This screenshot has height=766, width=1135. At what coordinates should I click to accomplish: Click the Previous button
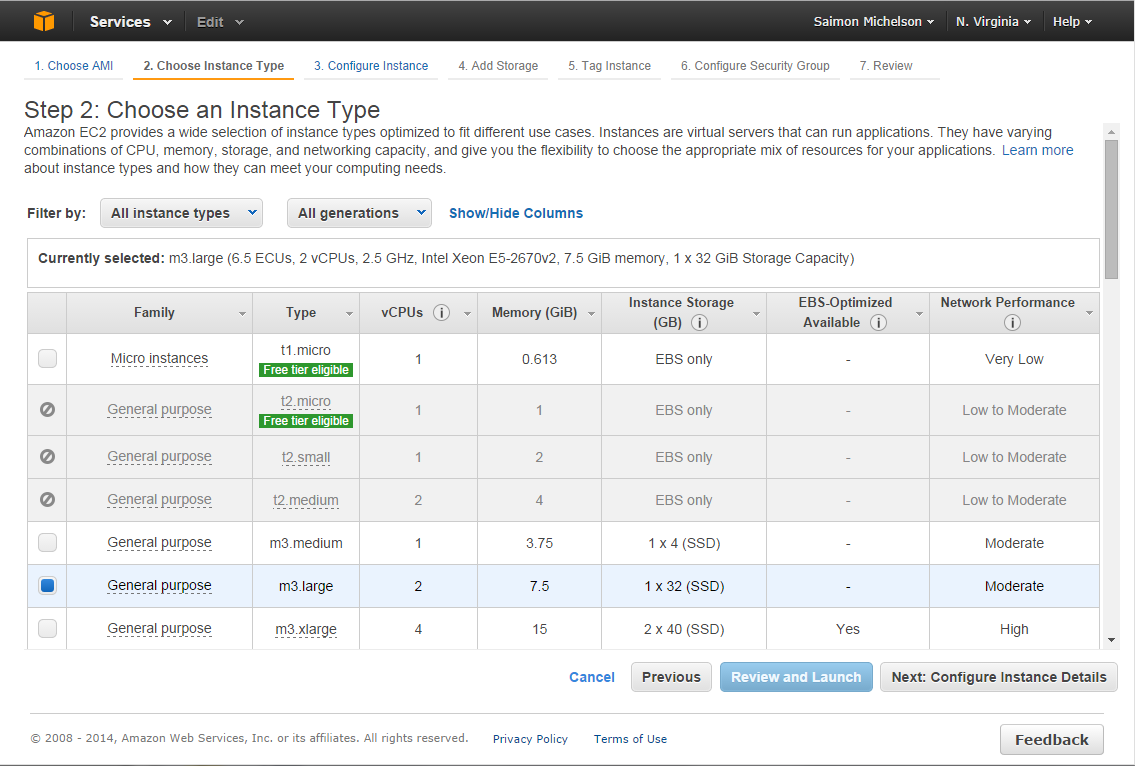pos(671,677)
